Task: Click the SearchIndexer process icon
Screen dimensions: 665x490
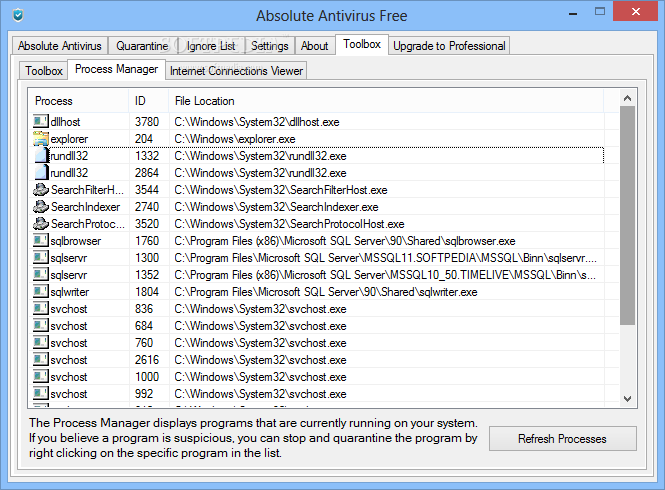Action: pos(41,207)
